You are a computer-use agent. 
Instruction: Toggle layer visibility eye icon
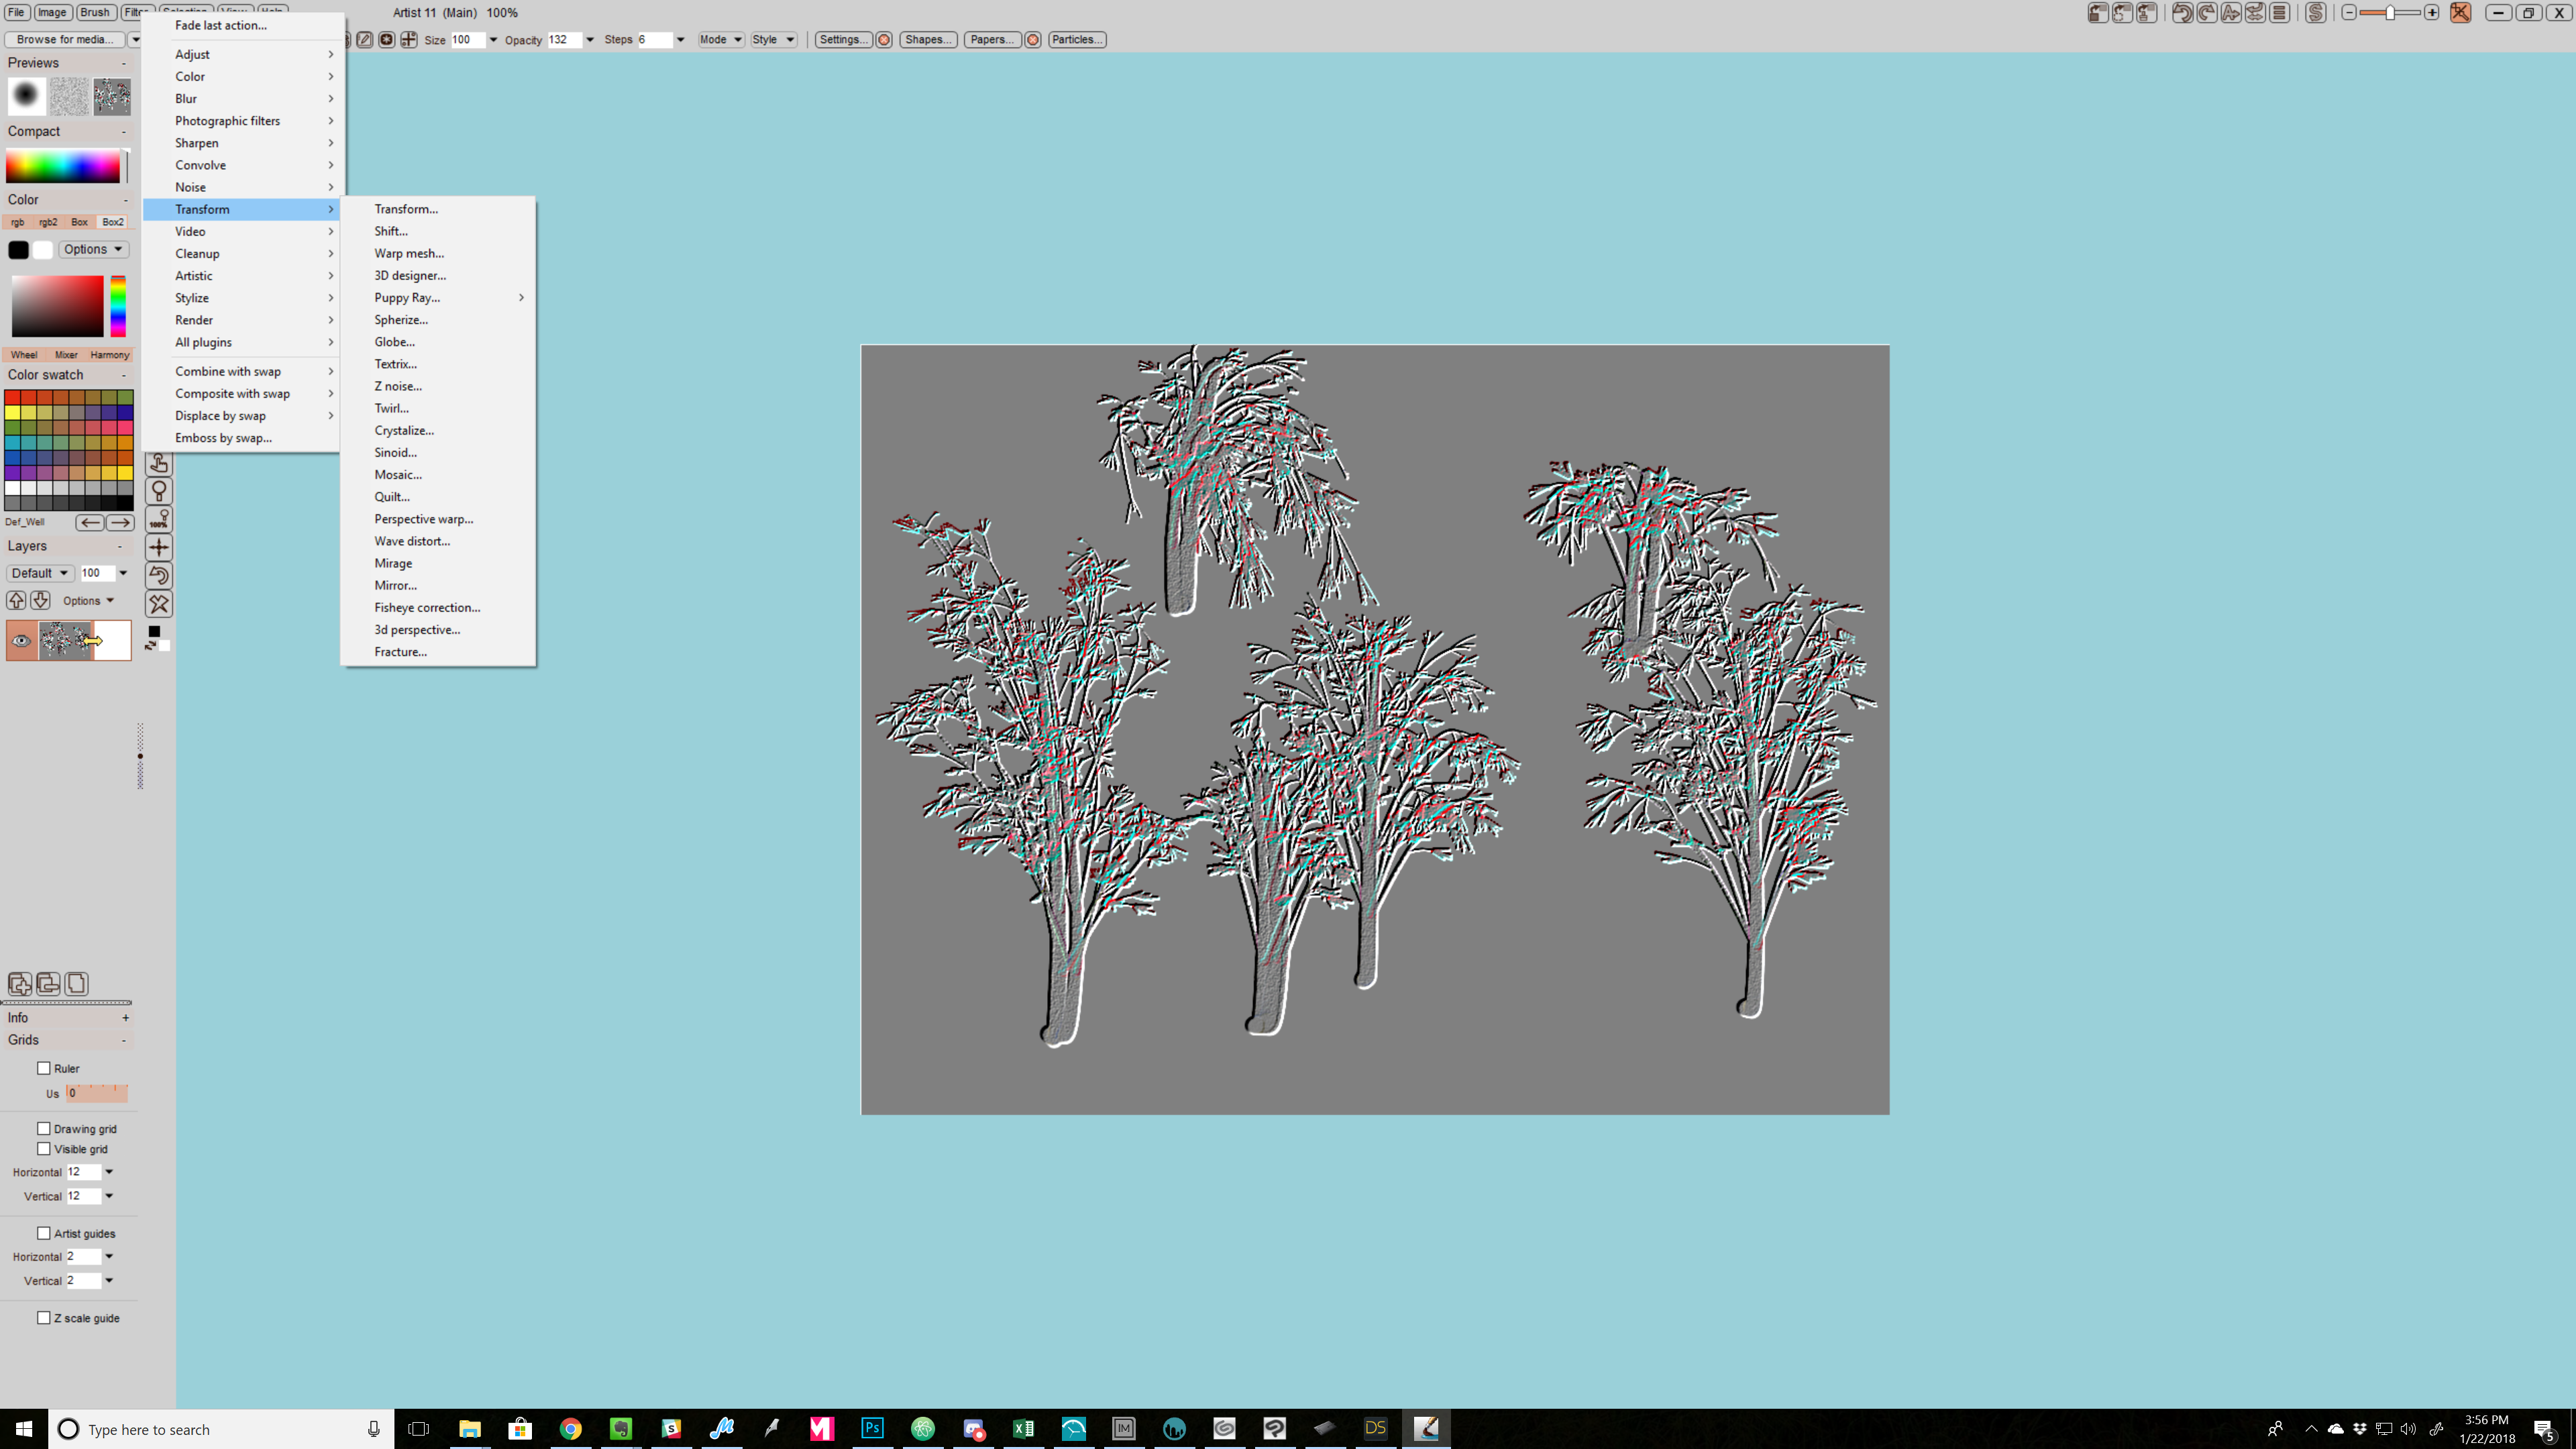[21, 641]
